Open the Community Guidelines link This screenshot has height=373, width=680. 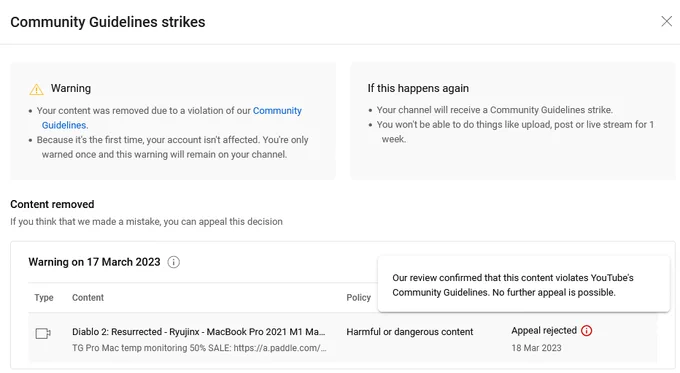tap(277, 111)
